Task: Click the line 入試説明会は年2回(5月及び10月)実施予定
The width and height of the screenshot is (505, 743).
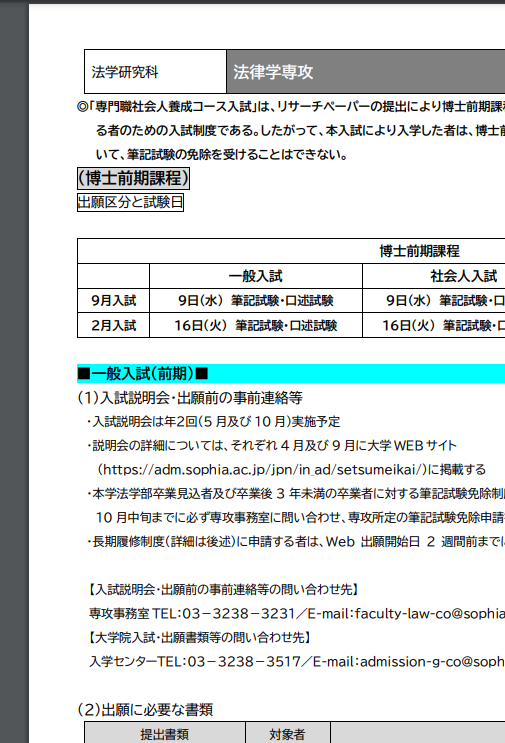Action: point(213,421)
